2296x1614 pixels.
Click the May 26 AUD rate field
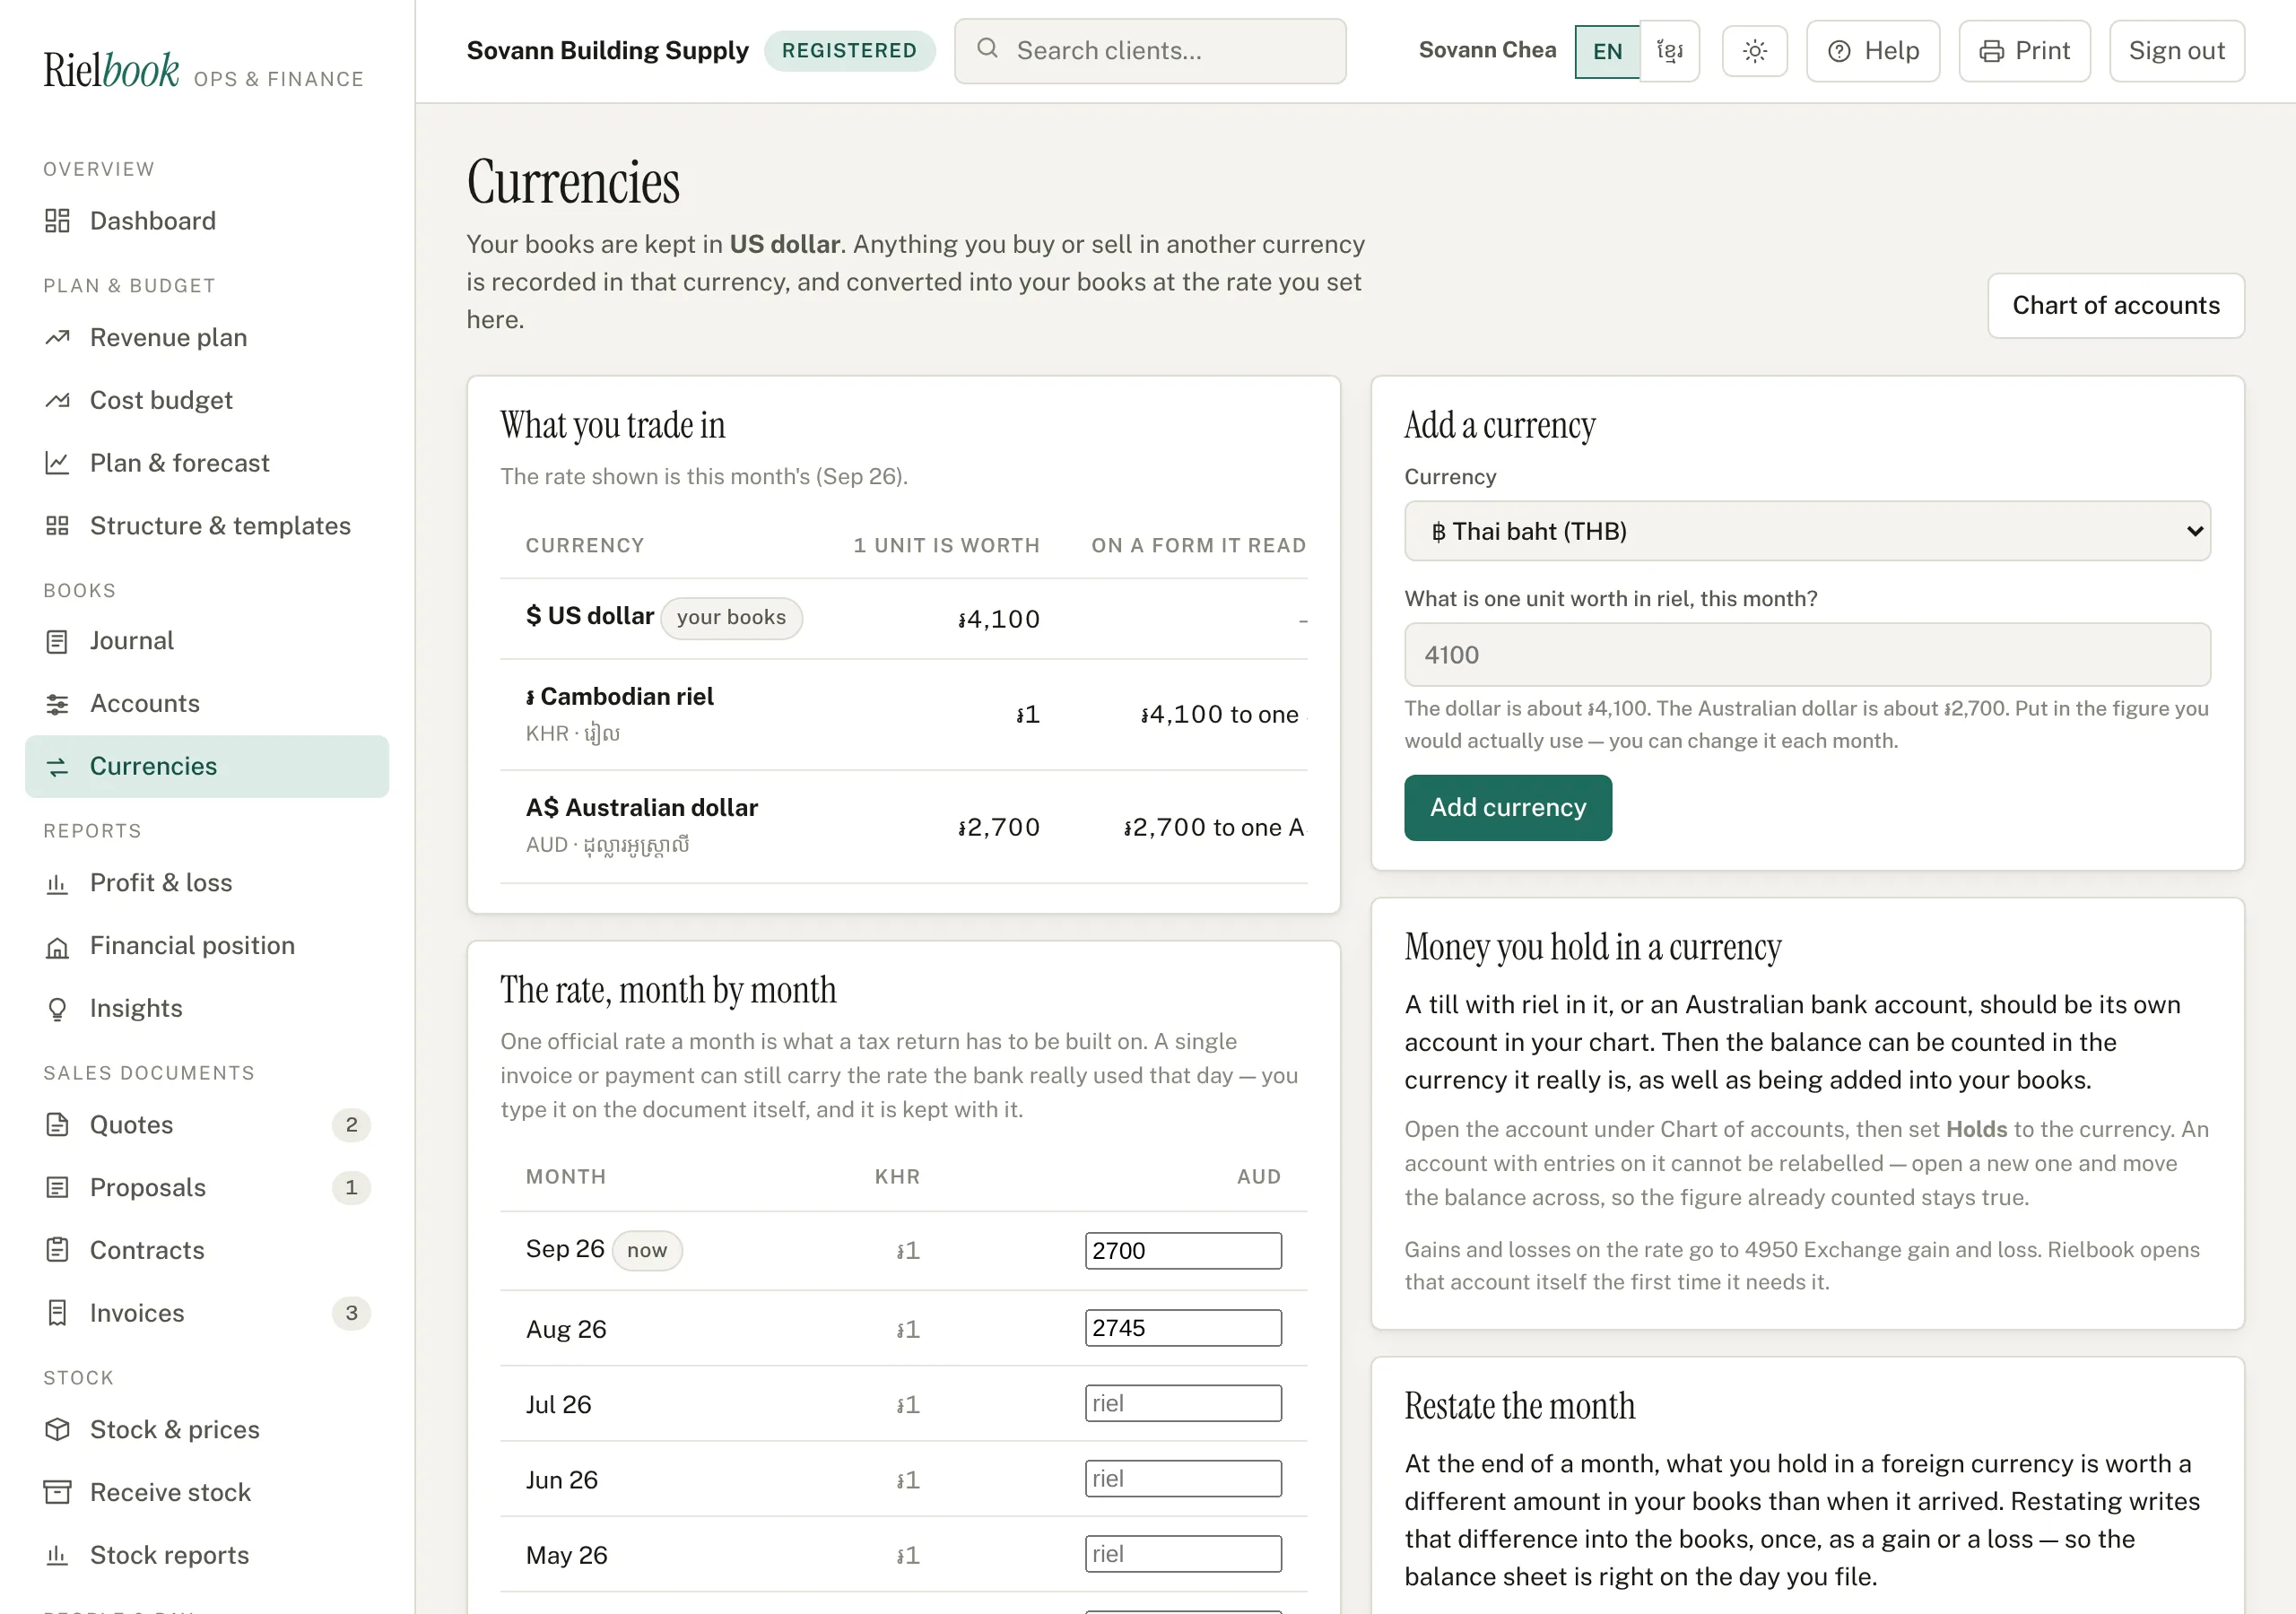(x=1183, y=1554)
